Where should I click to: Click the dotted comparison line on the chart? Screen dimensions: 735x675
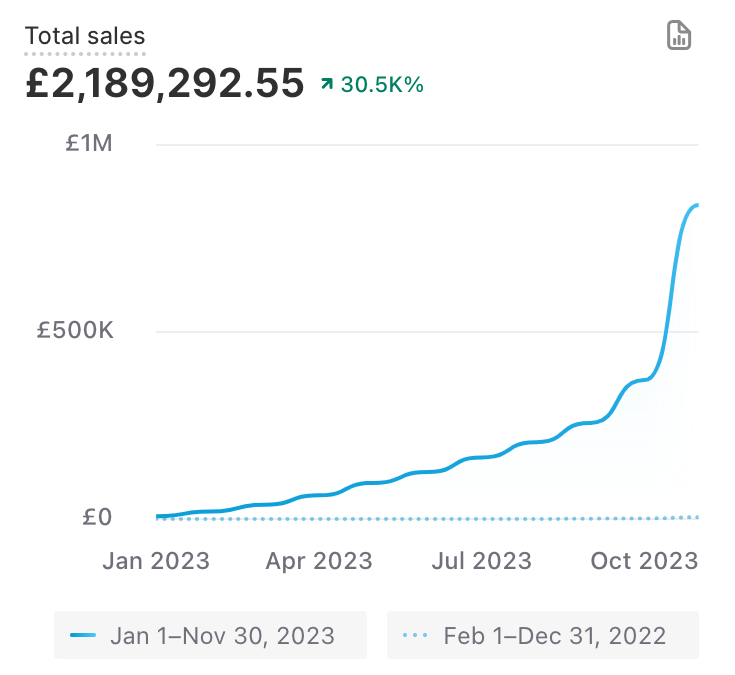click(400, 518)
